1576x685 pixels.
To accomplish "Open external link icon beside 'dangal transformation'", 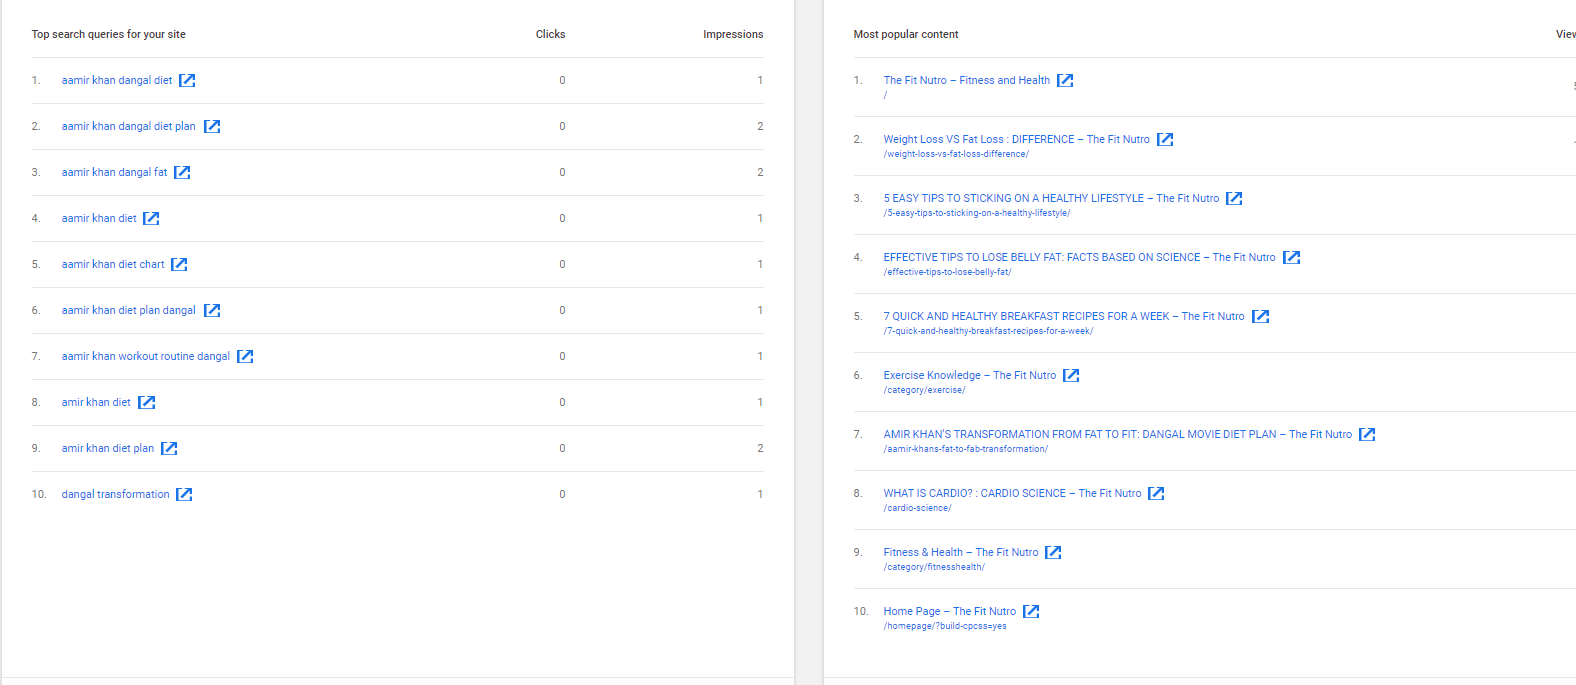I will pos(184,494).
